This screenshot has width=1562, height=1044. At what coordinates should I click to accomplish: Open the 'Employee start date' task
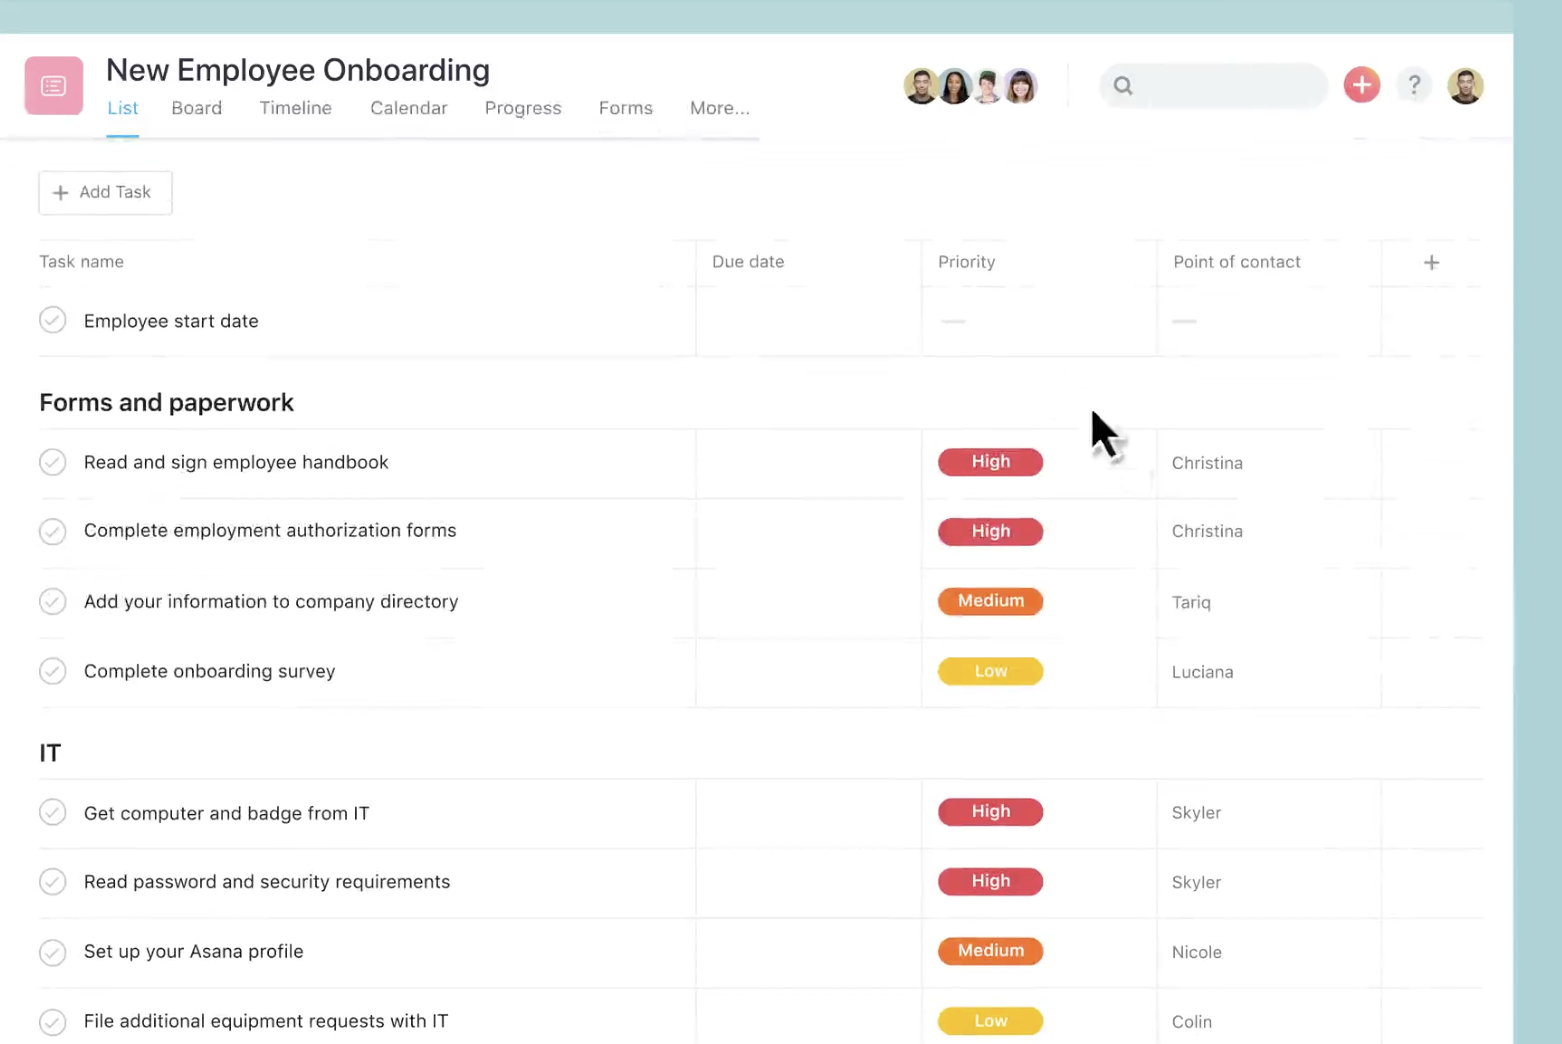(171, 321)
